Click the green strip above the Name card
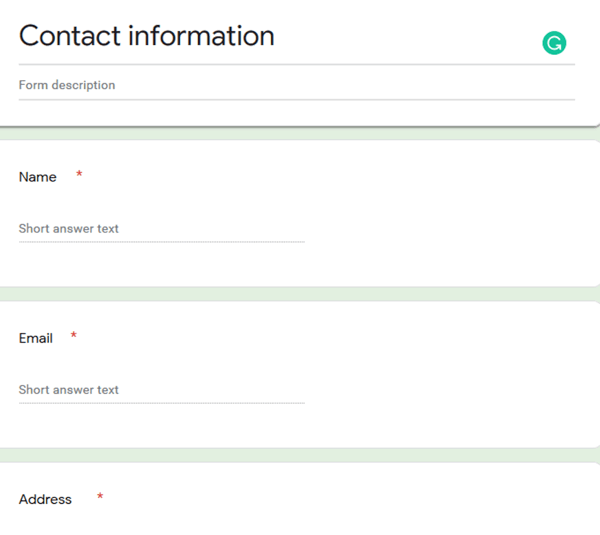The image size is (600, 535). coord(300,134)
